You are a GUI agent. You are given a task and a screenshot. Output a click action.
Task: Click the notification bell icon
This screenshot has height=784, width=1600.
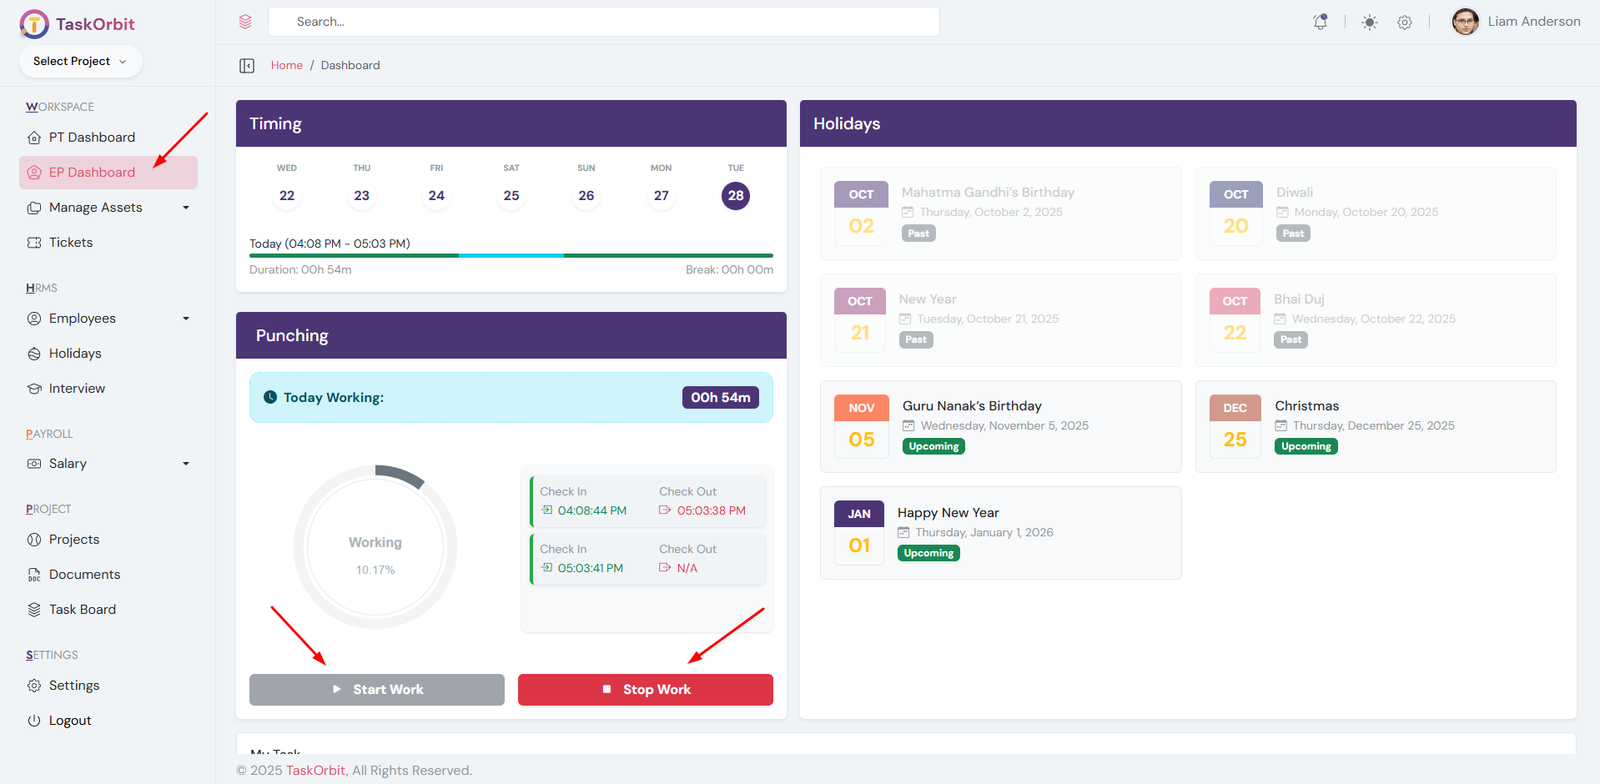[1320, 22]
